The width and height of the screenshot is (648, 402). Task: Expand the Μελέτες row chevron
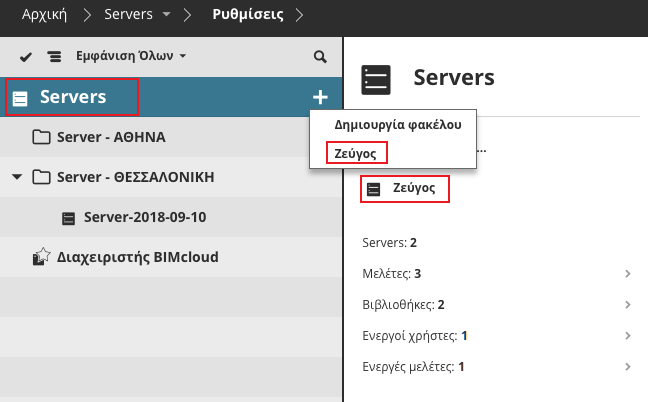coord(627,273)
